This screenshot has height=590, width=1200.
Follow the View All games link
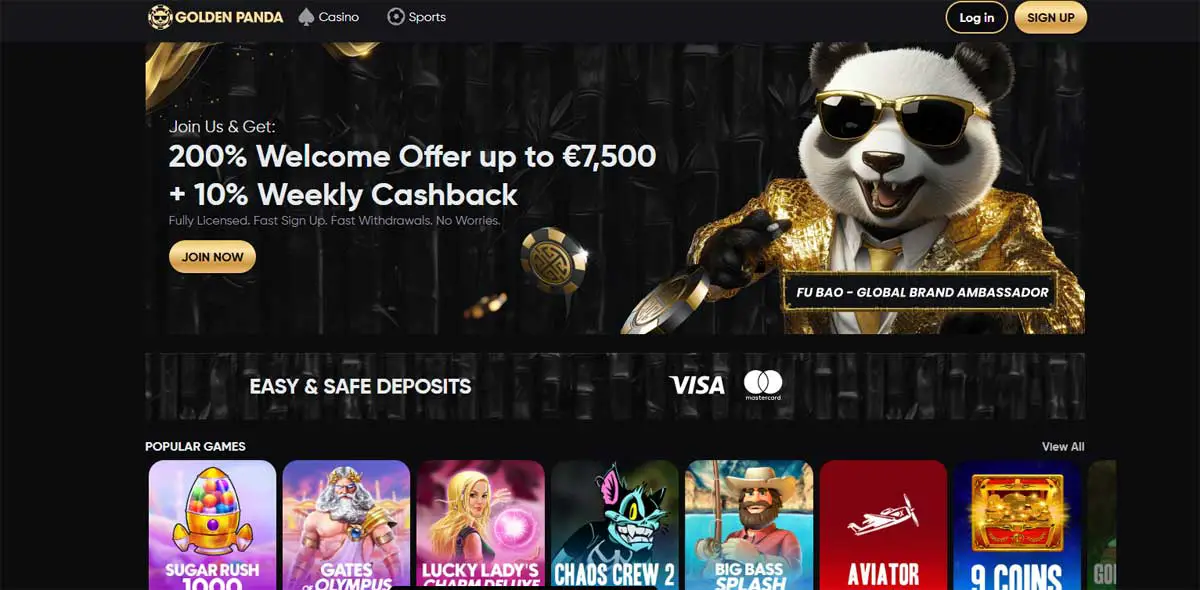[1063, 447]
